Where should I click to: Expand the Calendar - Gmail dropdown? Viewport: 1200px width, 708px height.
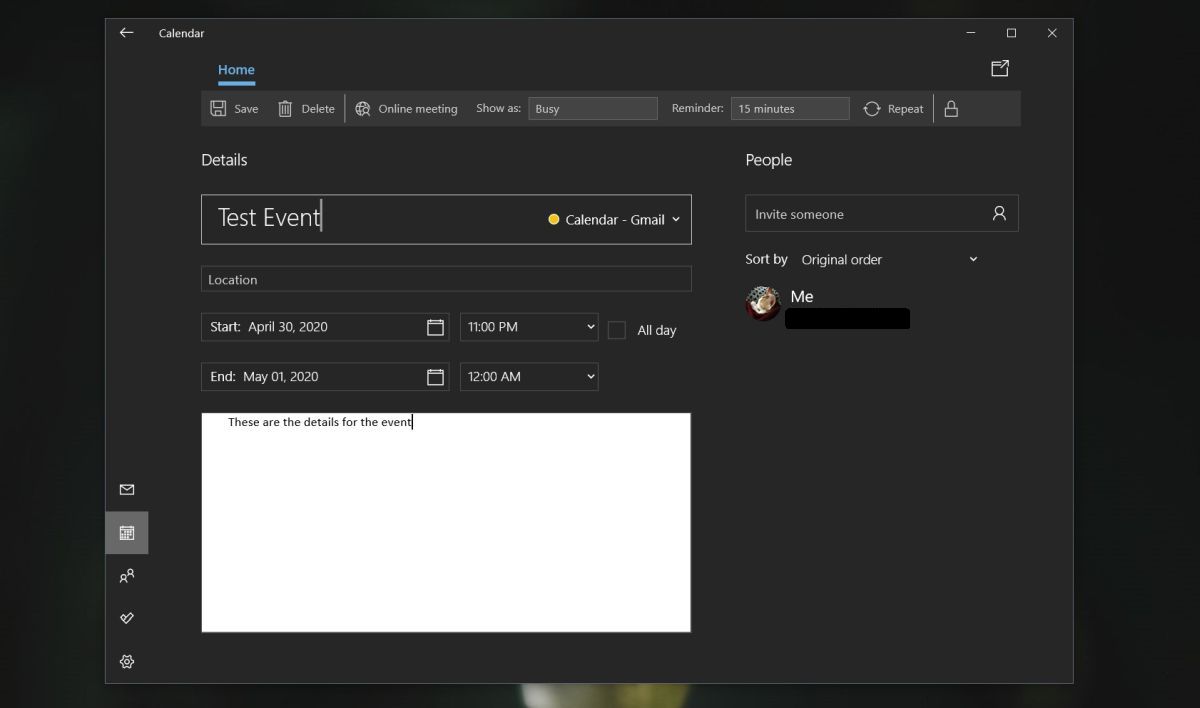[614, 219]
